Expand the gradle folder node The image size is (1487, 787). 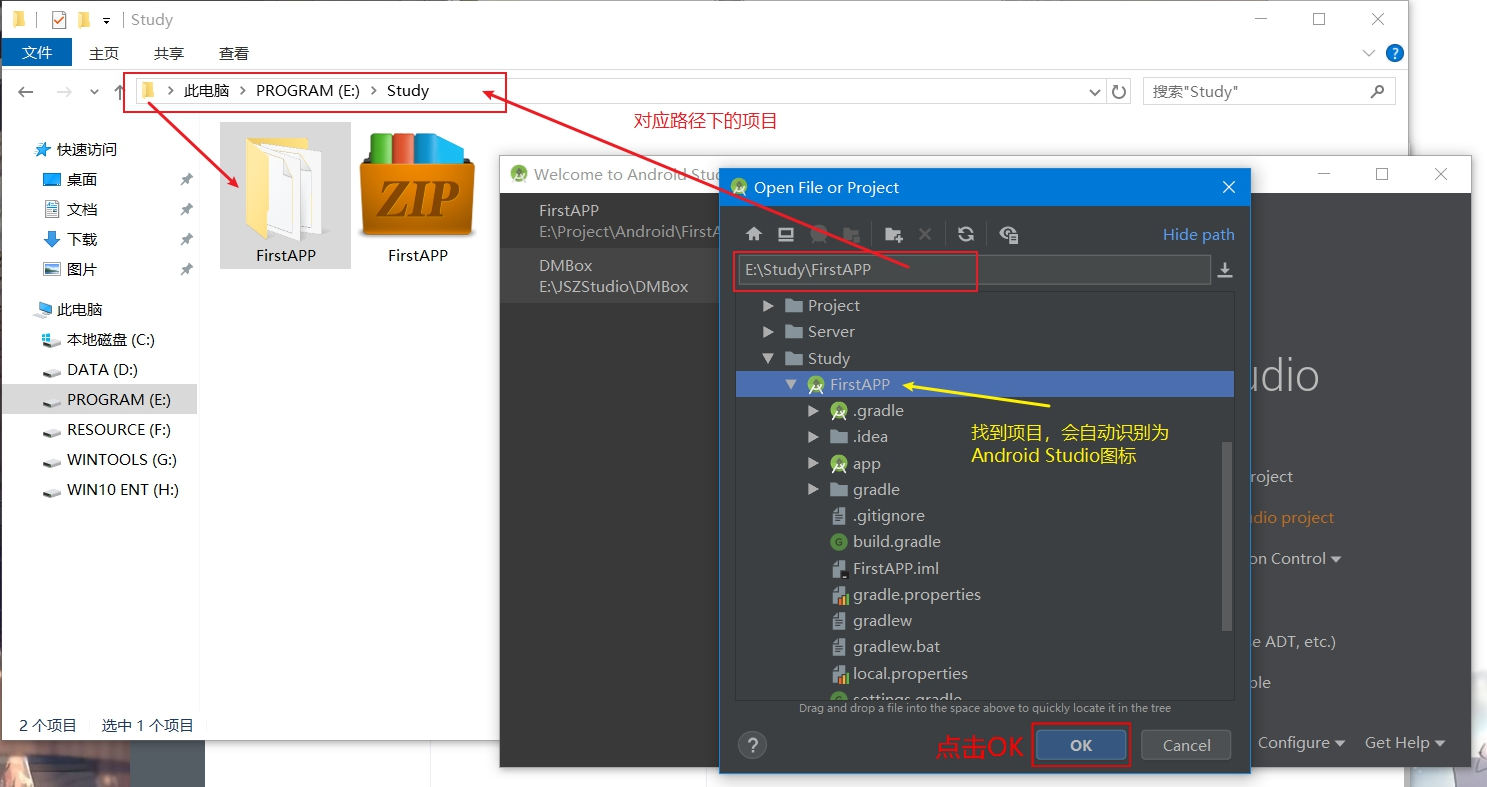click(x=813, y=489)
